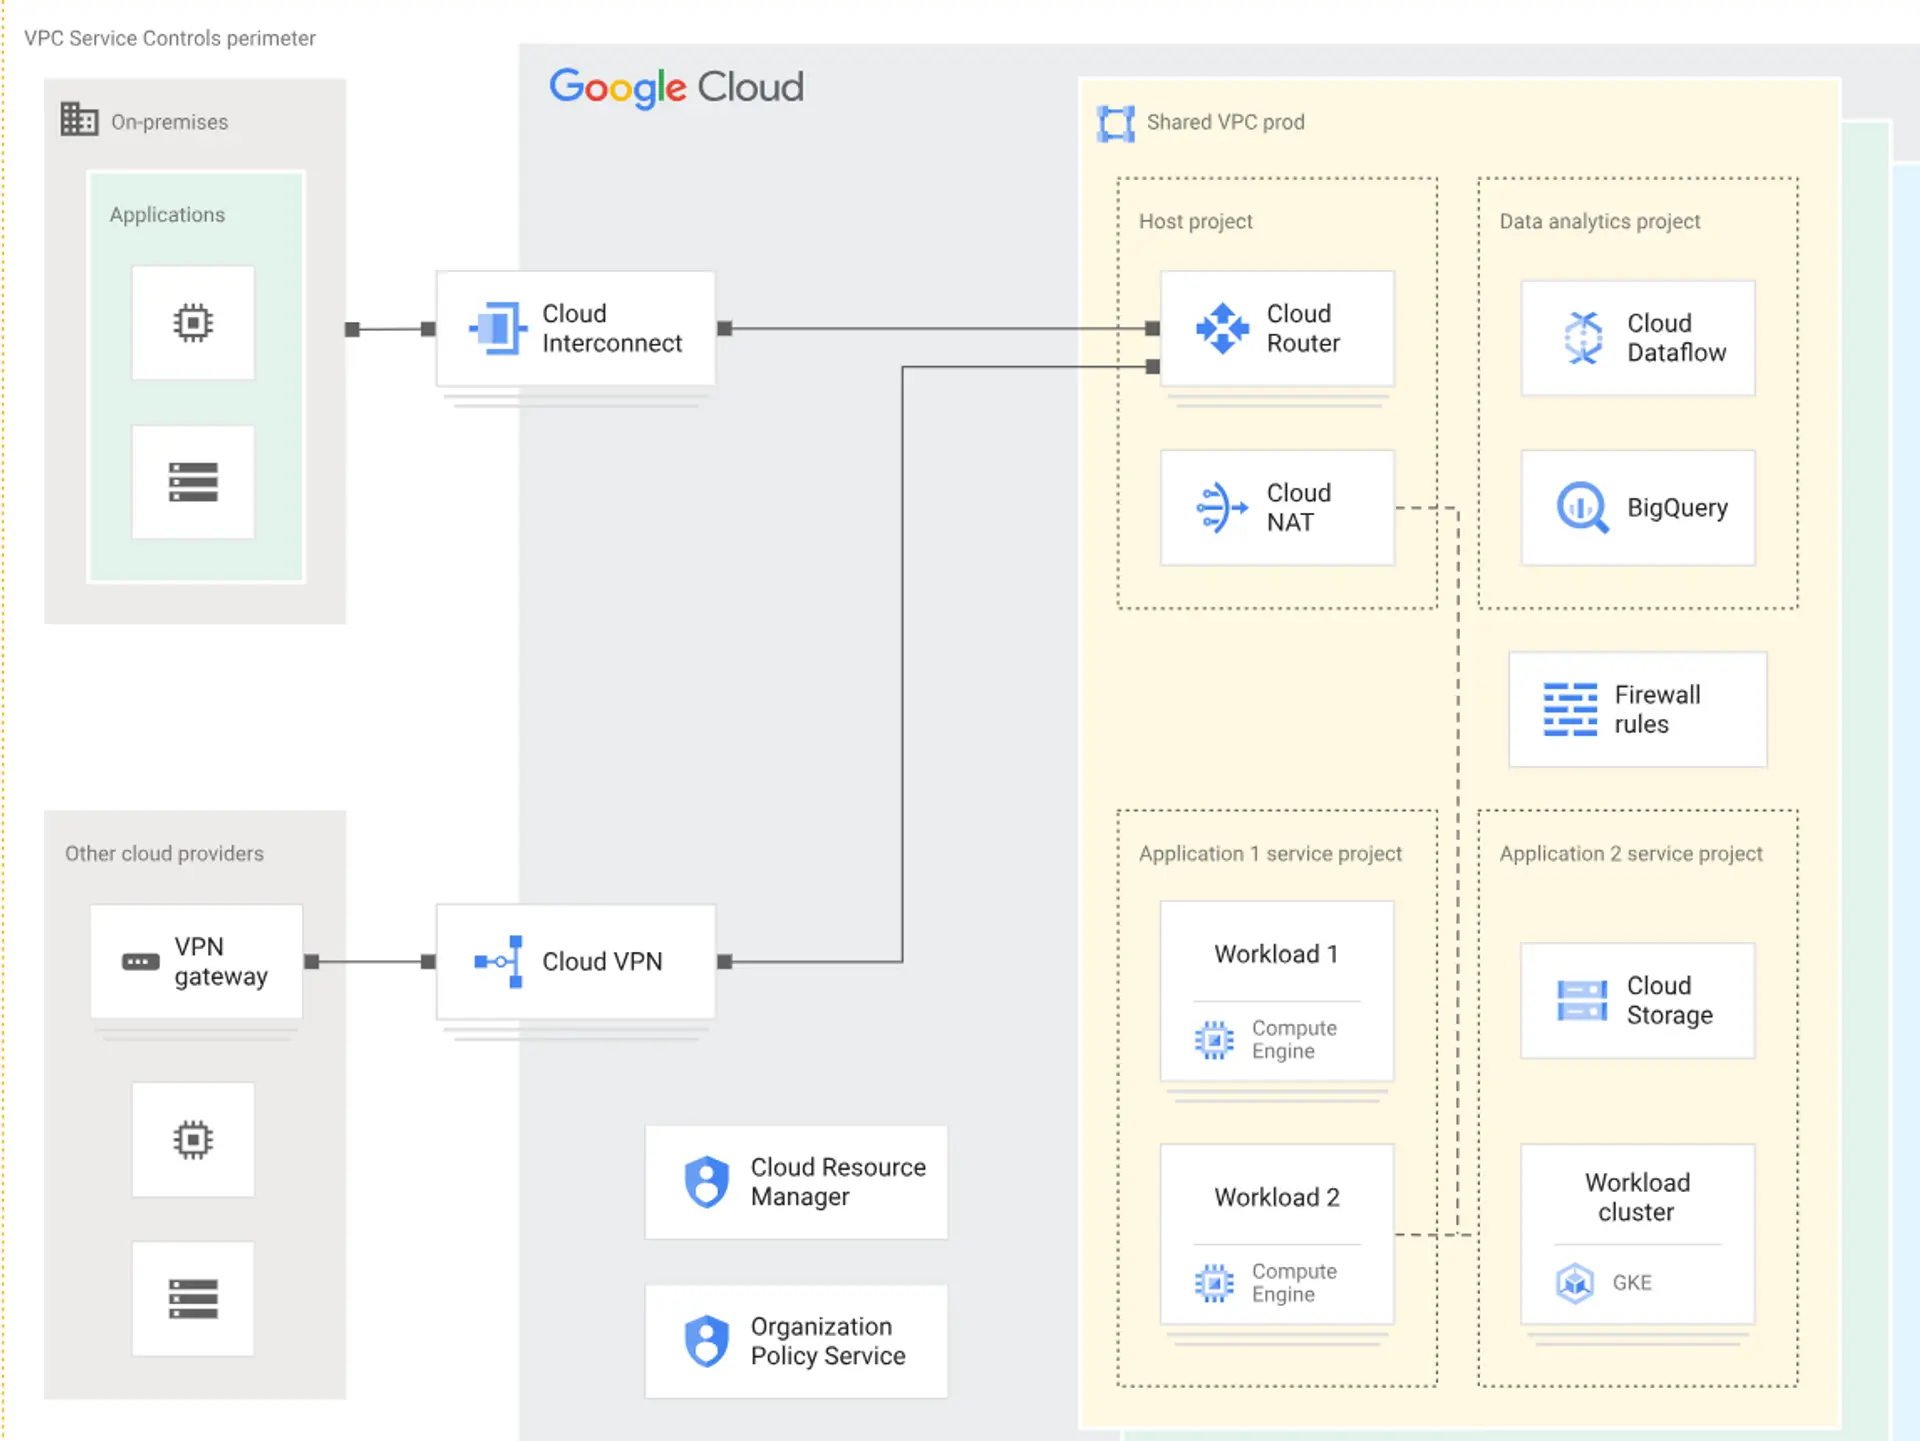Select the Cloud Resource Manager shield icon
This screenshot has height=1441, width=1920.
[707, 1182]
